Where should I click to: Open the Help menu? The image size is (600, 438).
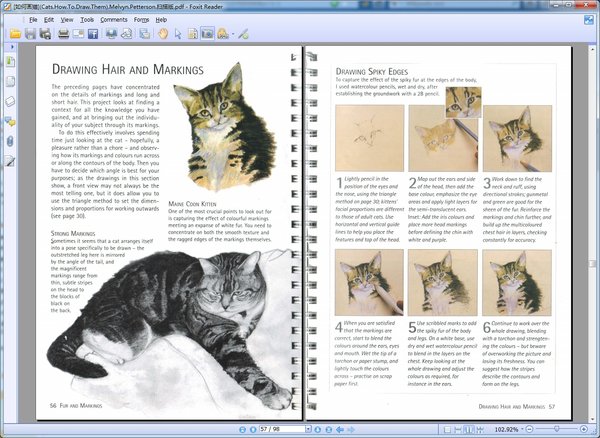pyautogui.click(x=161, y=20)
